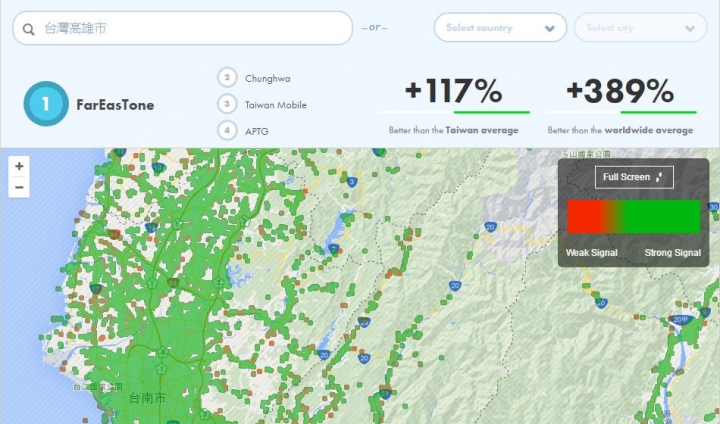720x424 pixels.
Task: Click the rank 1 FarEasTone badge
Action: [46, 104]
